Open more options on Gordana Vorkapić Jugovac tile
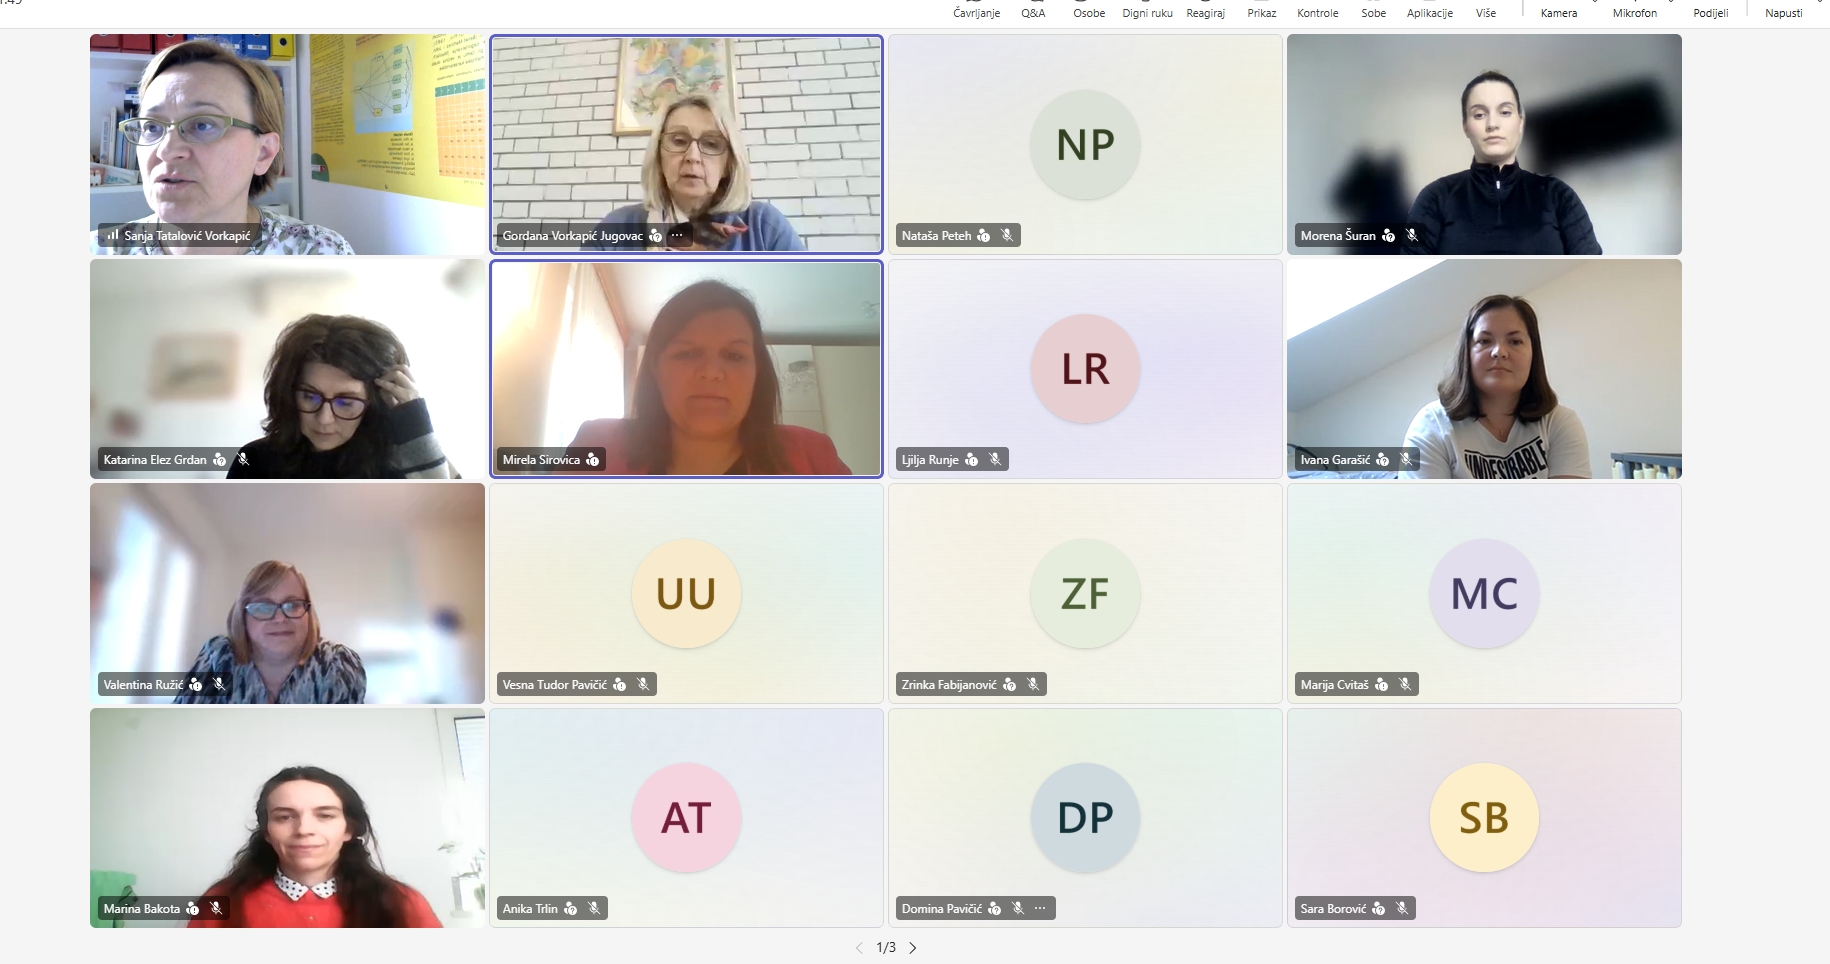Image resolution: width=1830 pixels, height=964 pixels. [x=677, y=236]
